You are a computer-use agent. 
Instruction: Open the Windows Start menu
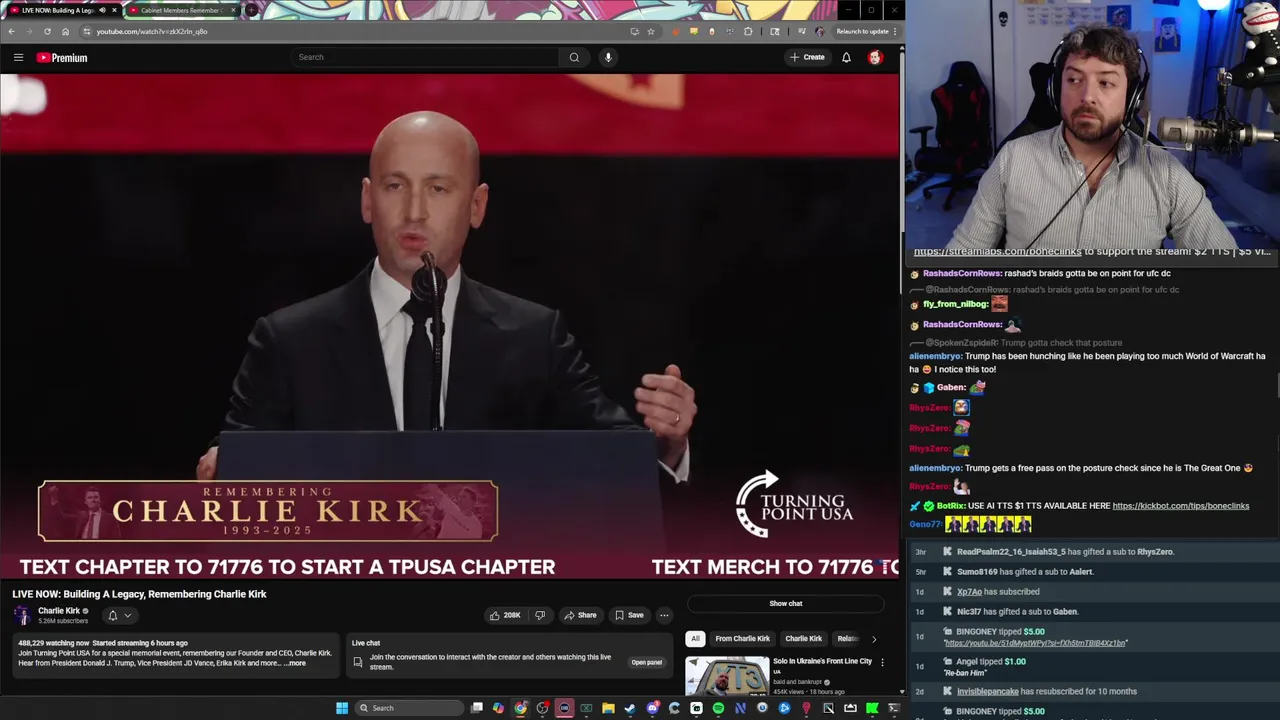pyautogui.click(x=342, y=708)
